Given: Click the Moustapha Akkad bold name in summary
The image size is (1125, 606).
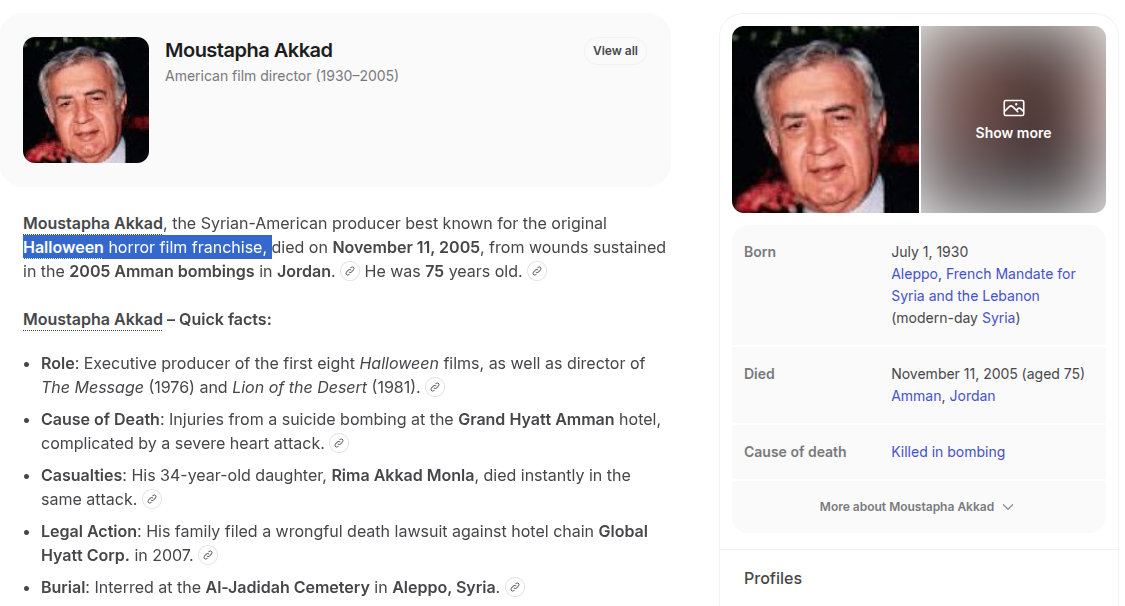Looking at the screenshot, I should [93, 224].
